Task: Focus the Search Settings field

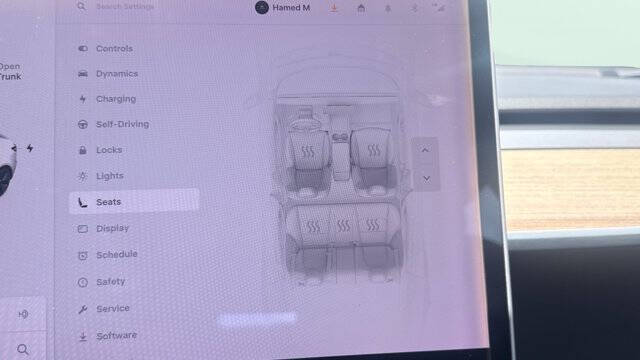Action: tap(125, 7)
